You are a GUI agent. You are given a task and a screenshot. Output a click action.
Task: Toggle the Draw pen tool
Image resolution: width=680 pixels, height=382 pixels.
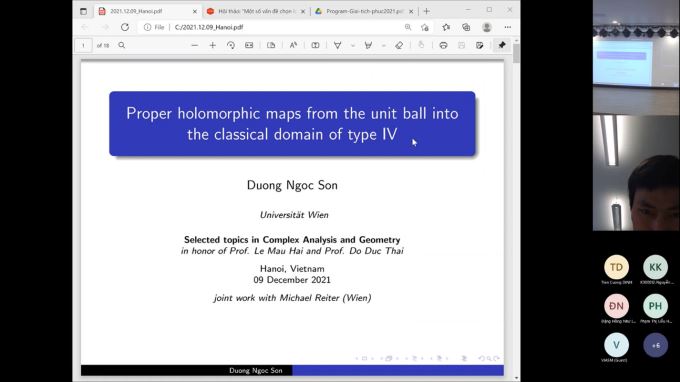337,45
